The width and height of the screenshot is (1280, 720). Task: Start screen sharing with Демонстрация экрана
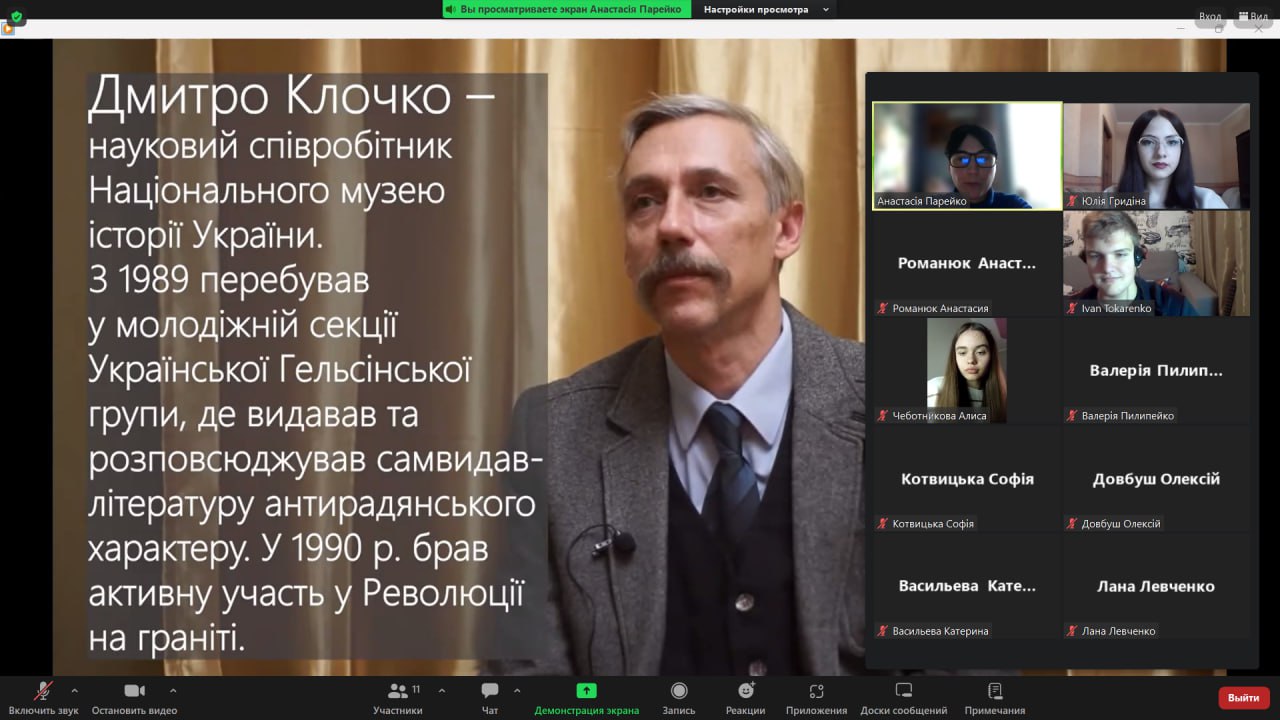[x=586, y=692]
